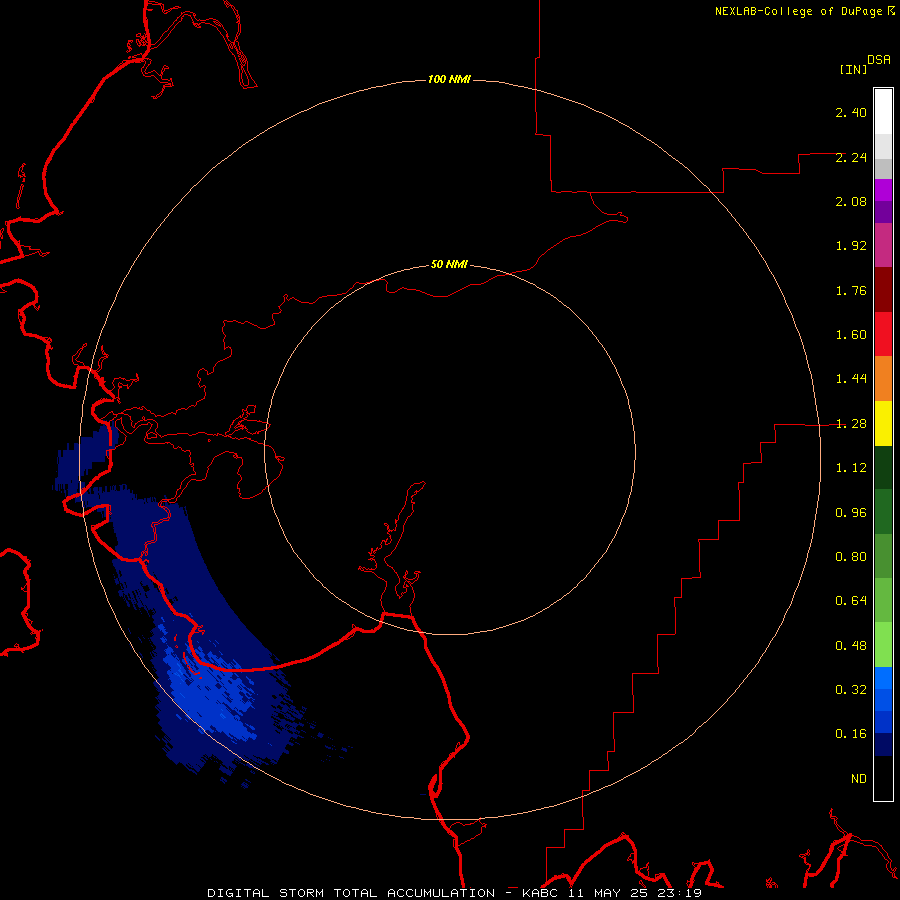Image resolution: width=900 pixels, height=900 pixels.
Task: Click the 0.64 legend value
Action: tap(851, 601)
